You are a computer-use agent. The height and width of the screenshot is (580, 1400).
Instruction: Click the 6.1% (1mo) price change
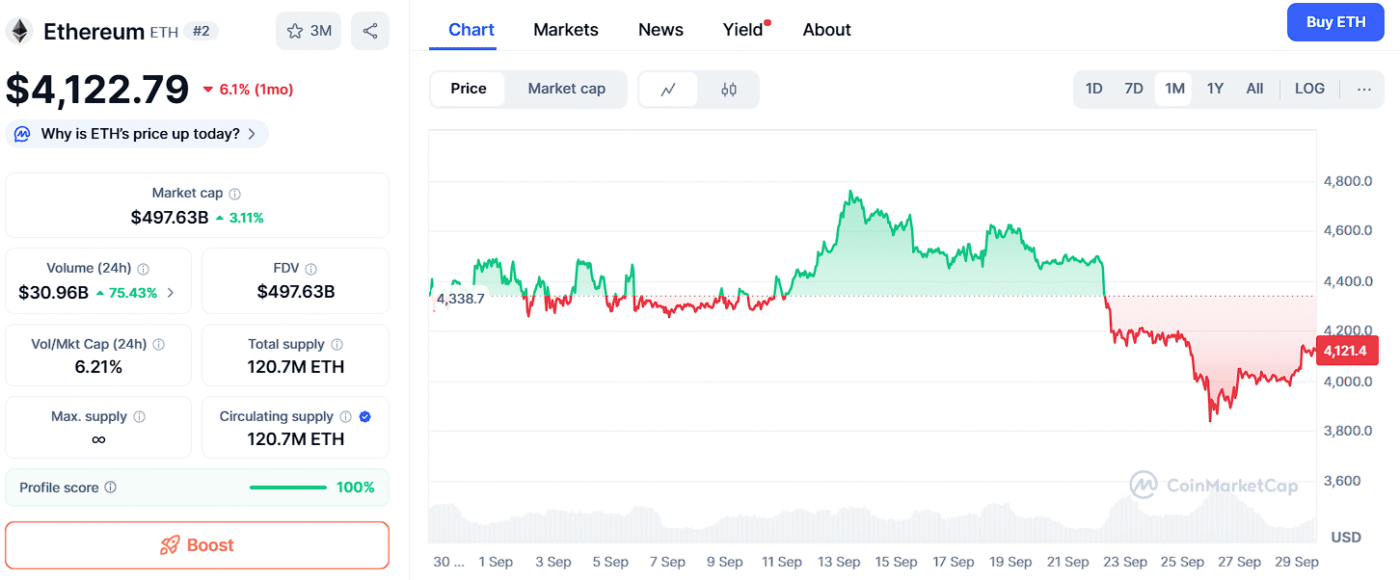point(248,89)
